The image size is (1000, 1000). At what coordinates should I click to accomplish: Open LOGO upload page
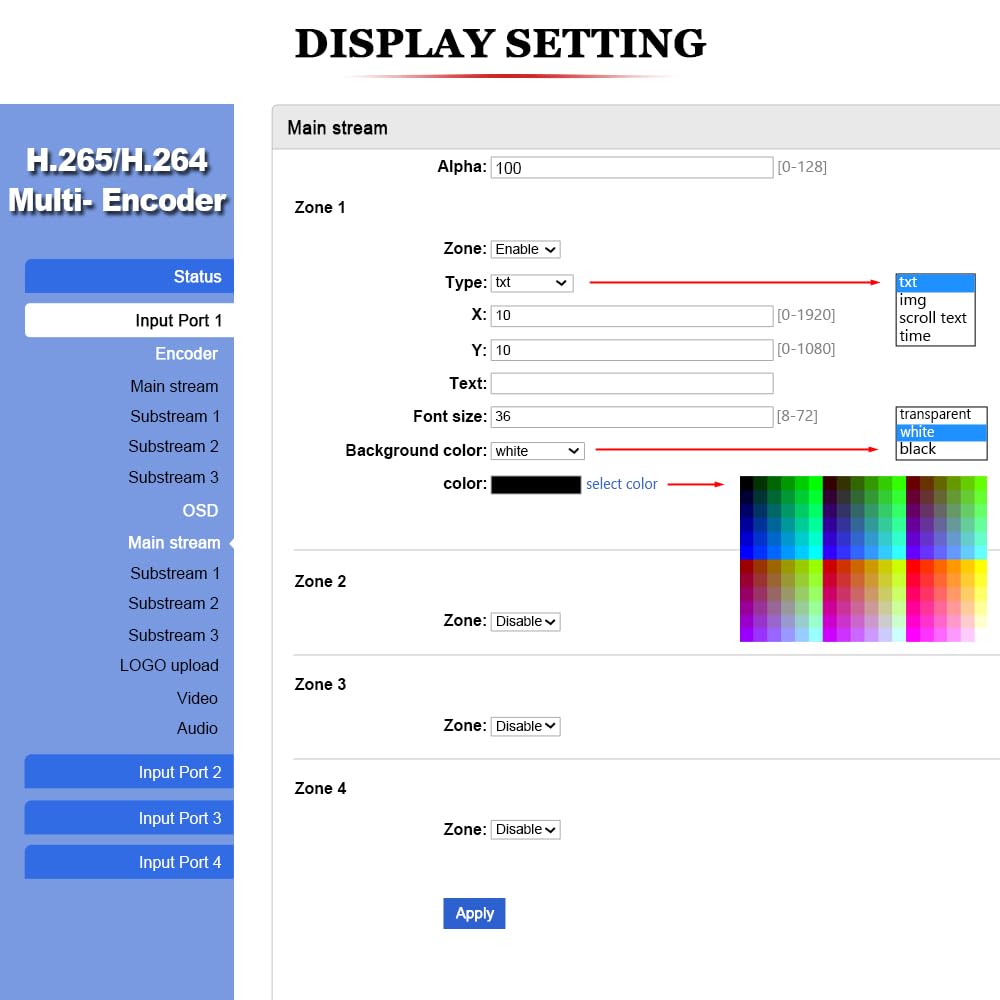click(169, 665)
